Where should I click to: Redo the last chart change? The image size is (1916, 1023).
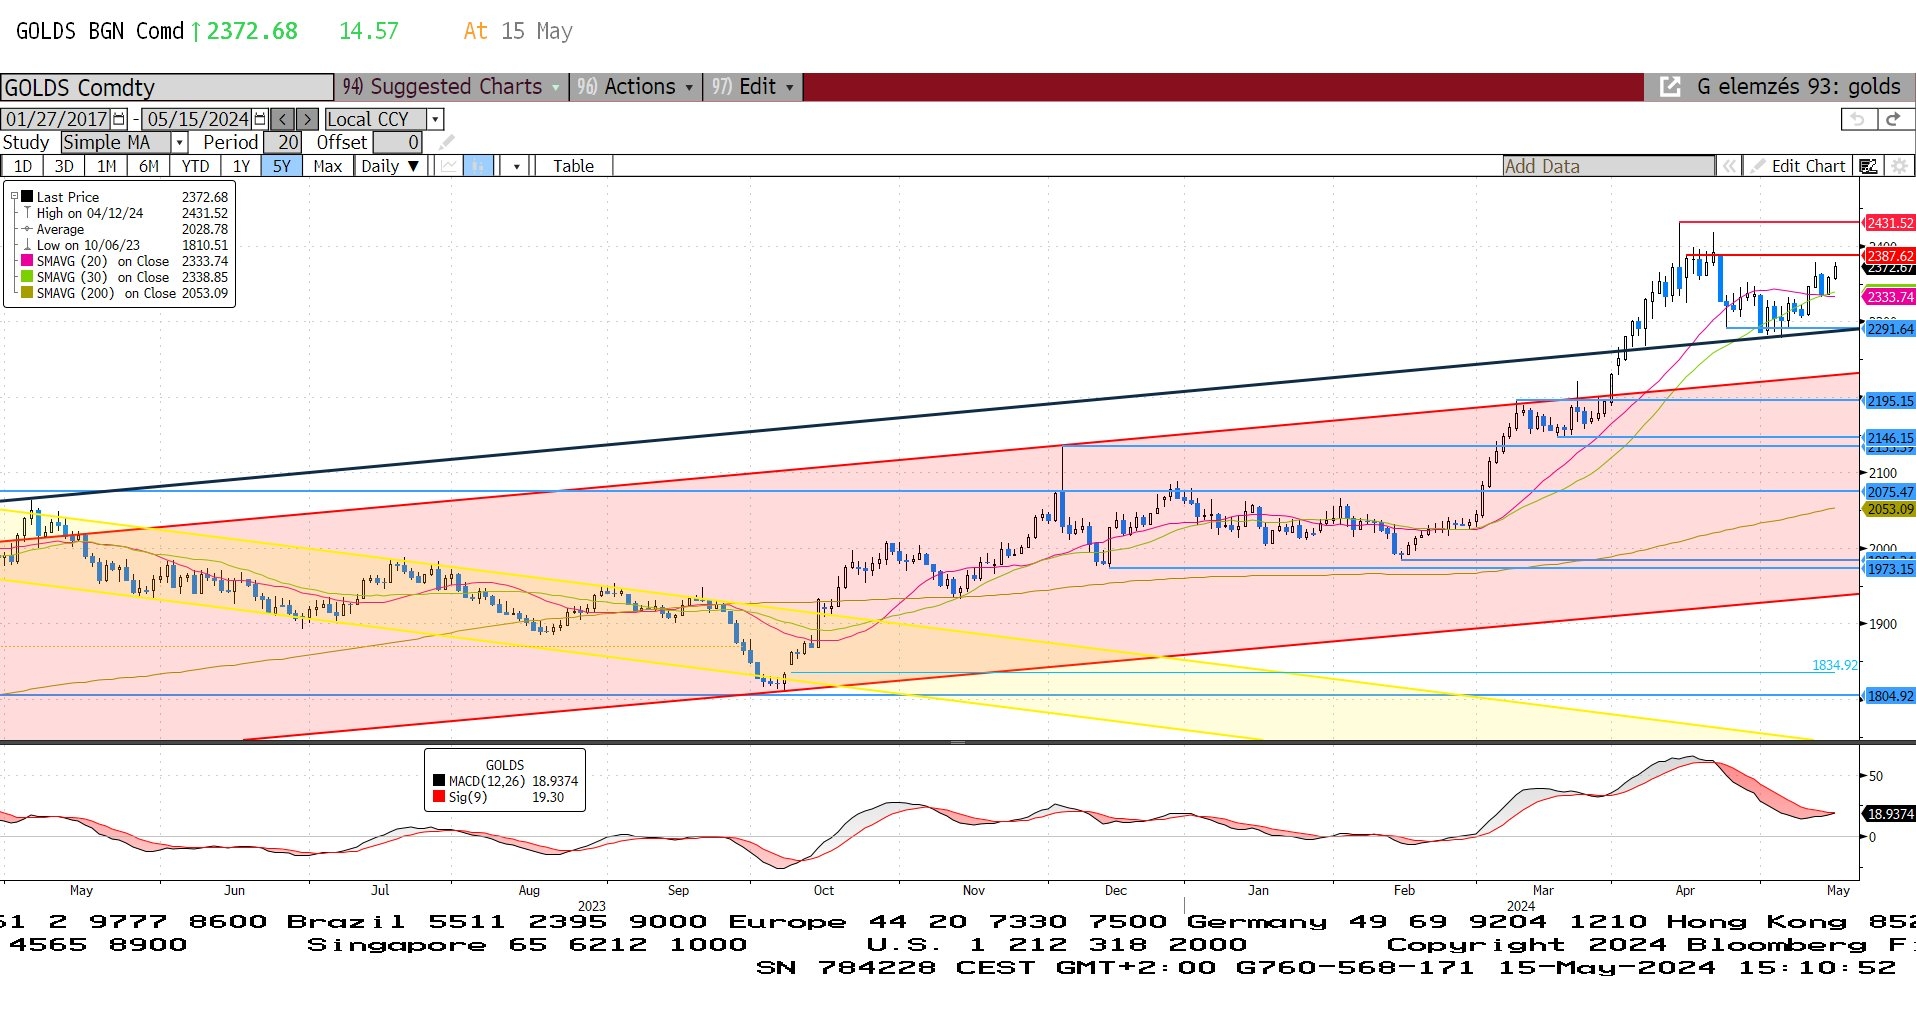point(1893,119)
